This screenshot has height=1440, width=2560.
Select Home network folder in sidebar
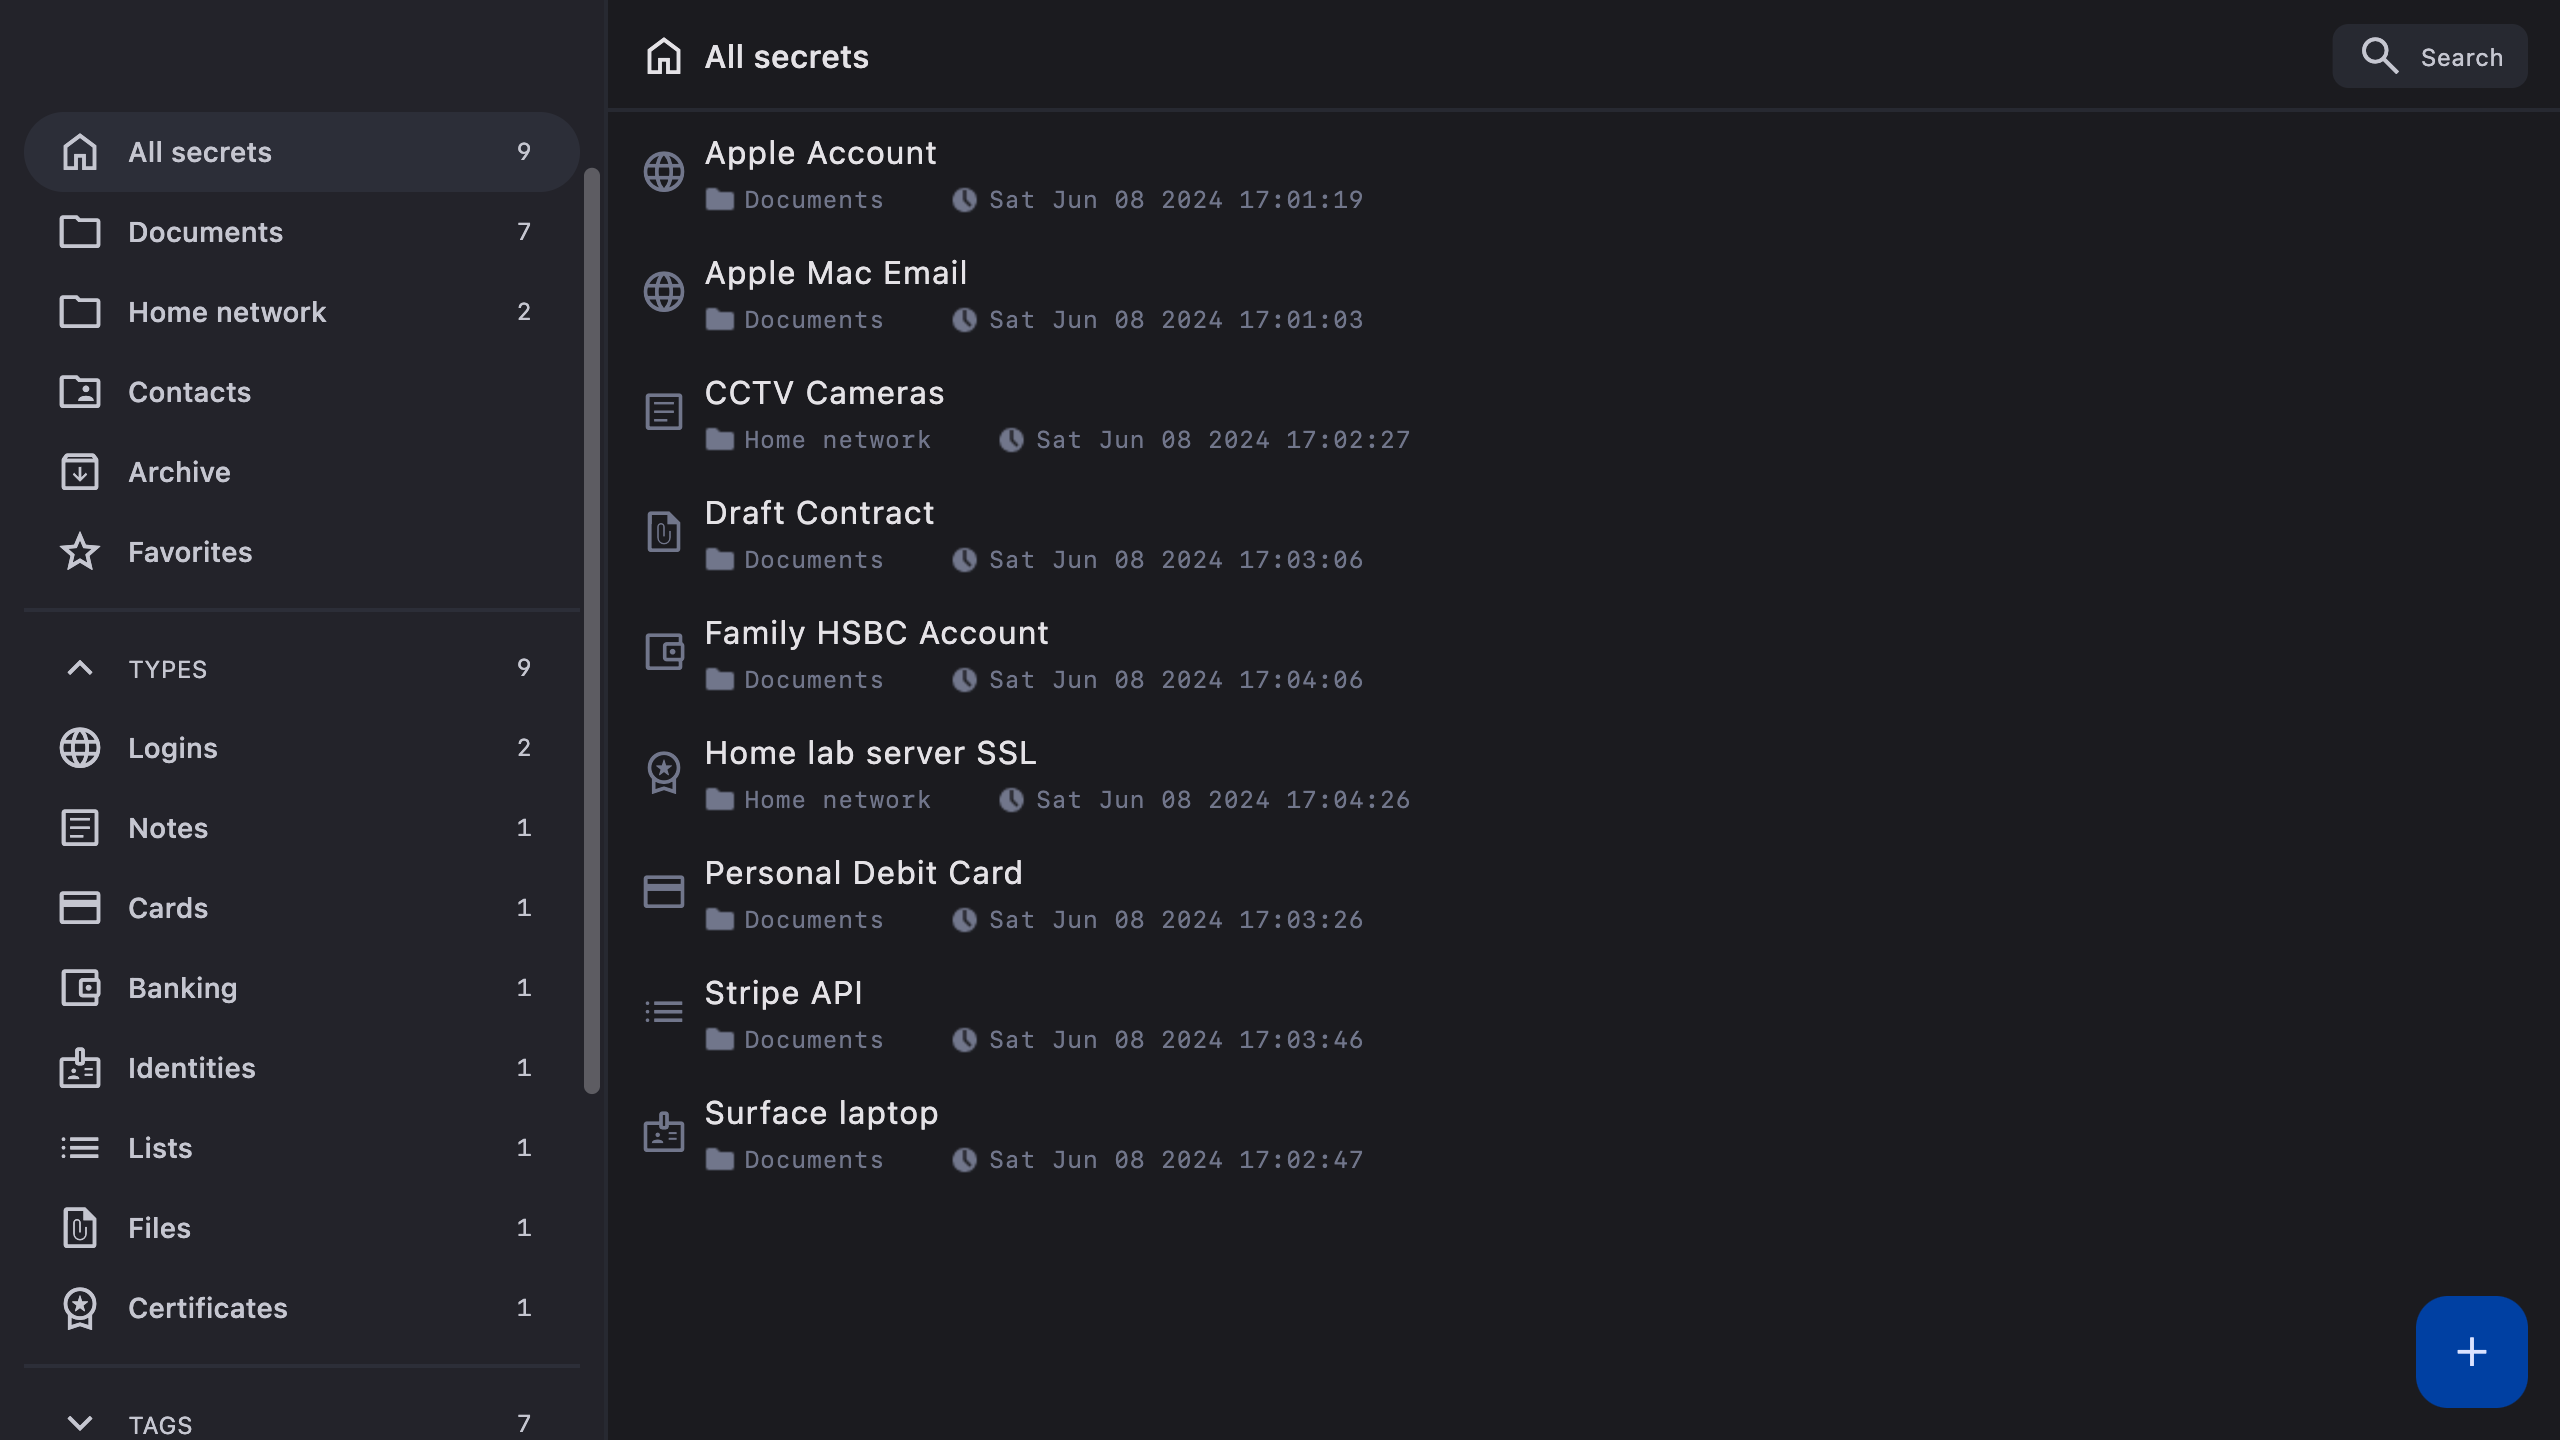[227, 312]
